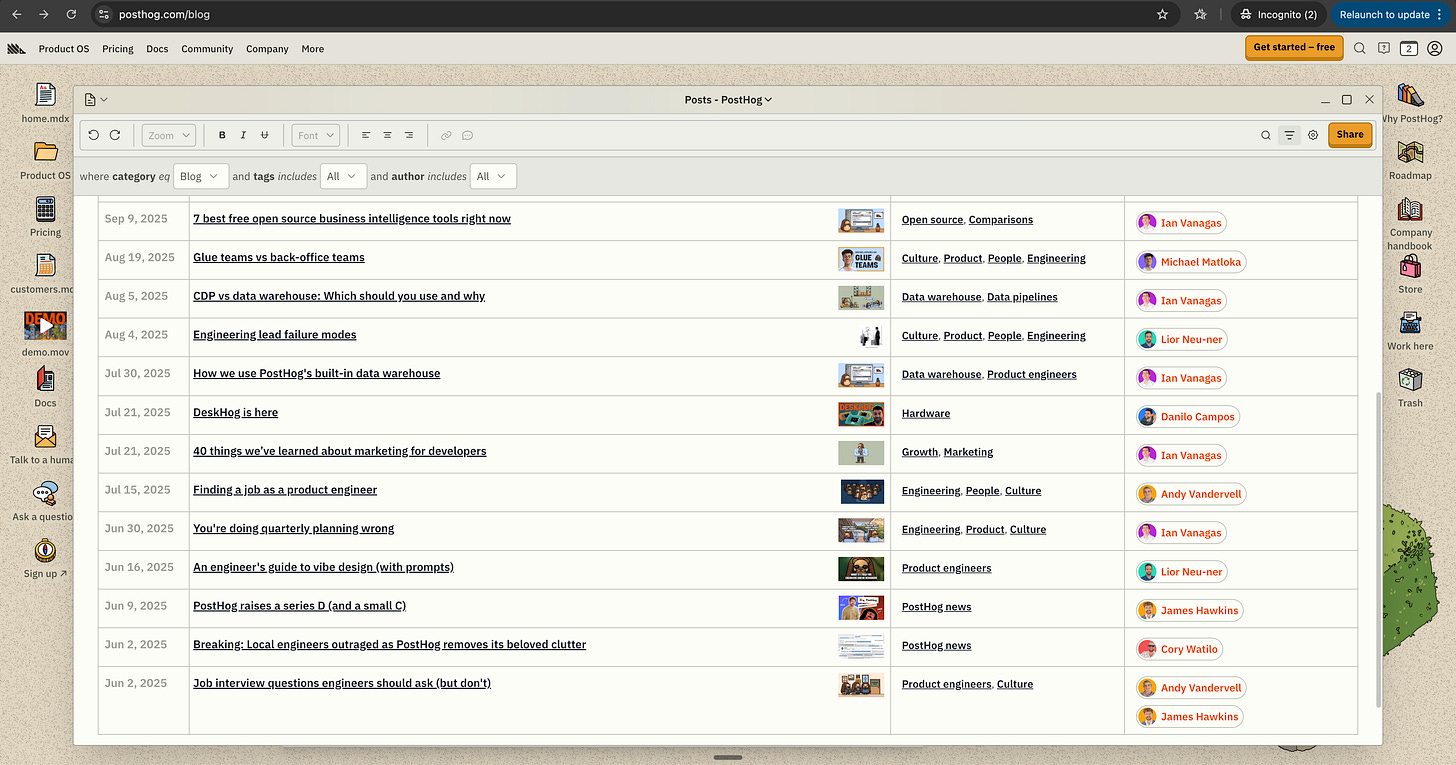Open the Why PostHog? desktop icon

coord(1411,103)
